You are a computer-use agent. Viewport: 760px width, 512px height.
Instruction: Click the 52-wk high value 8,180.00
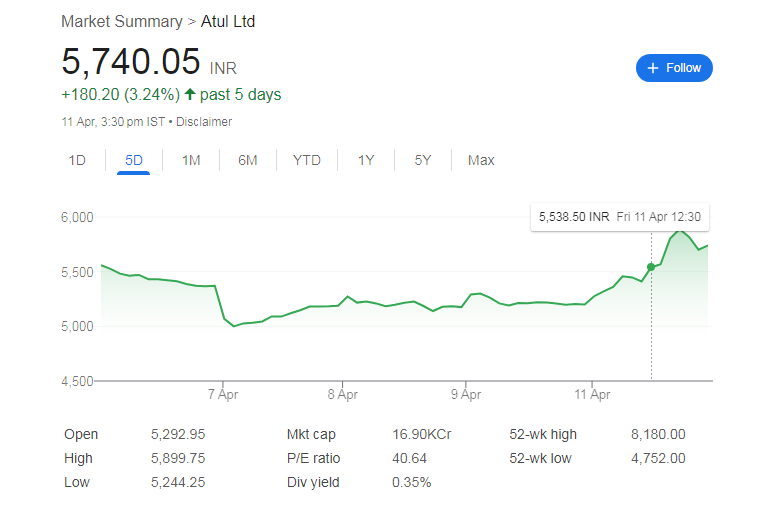pyautogui.click(x=657, y=435)
